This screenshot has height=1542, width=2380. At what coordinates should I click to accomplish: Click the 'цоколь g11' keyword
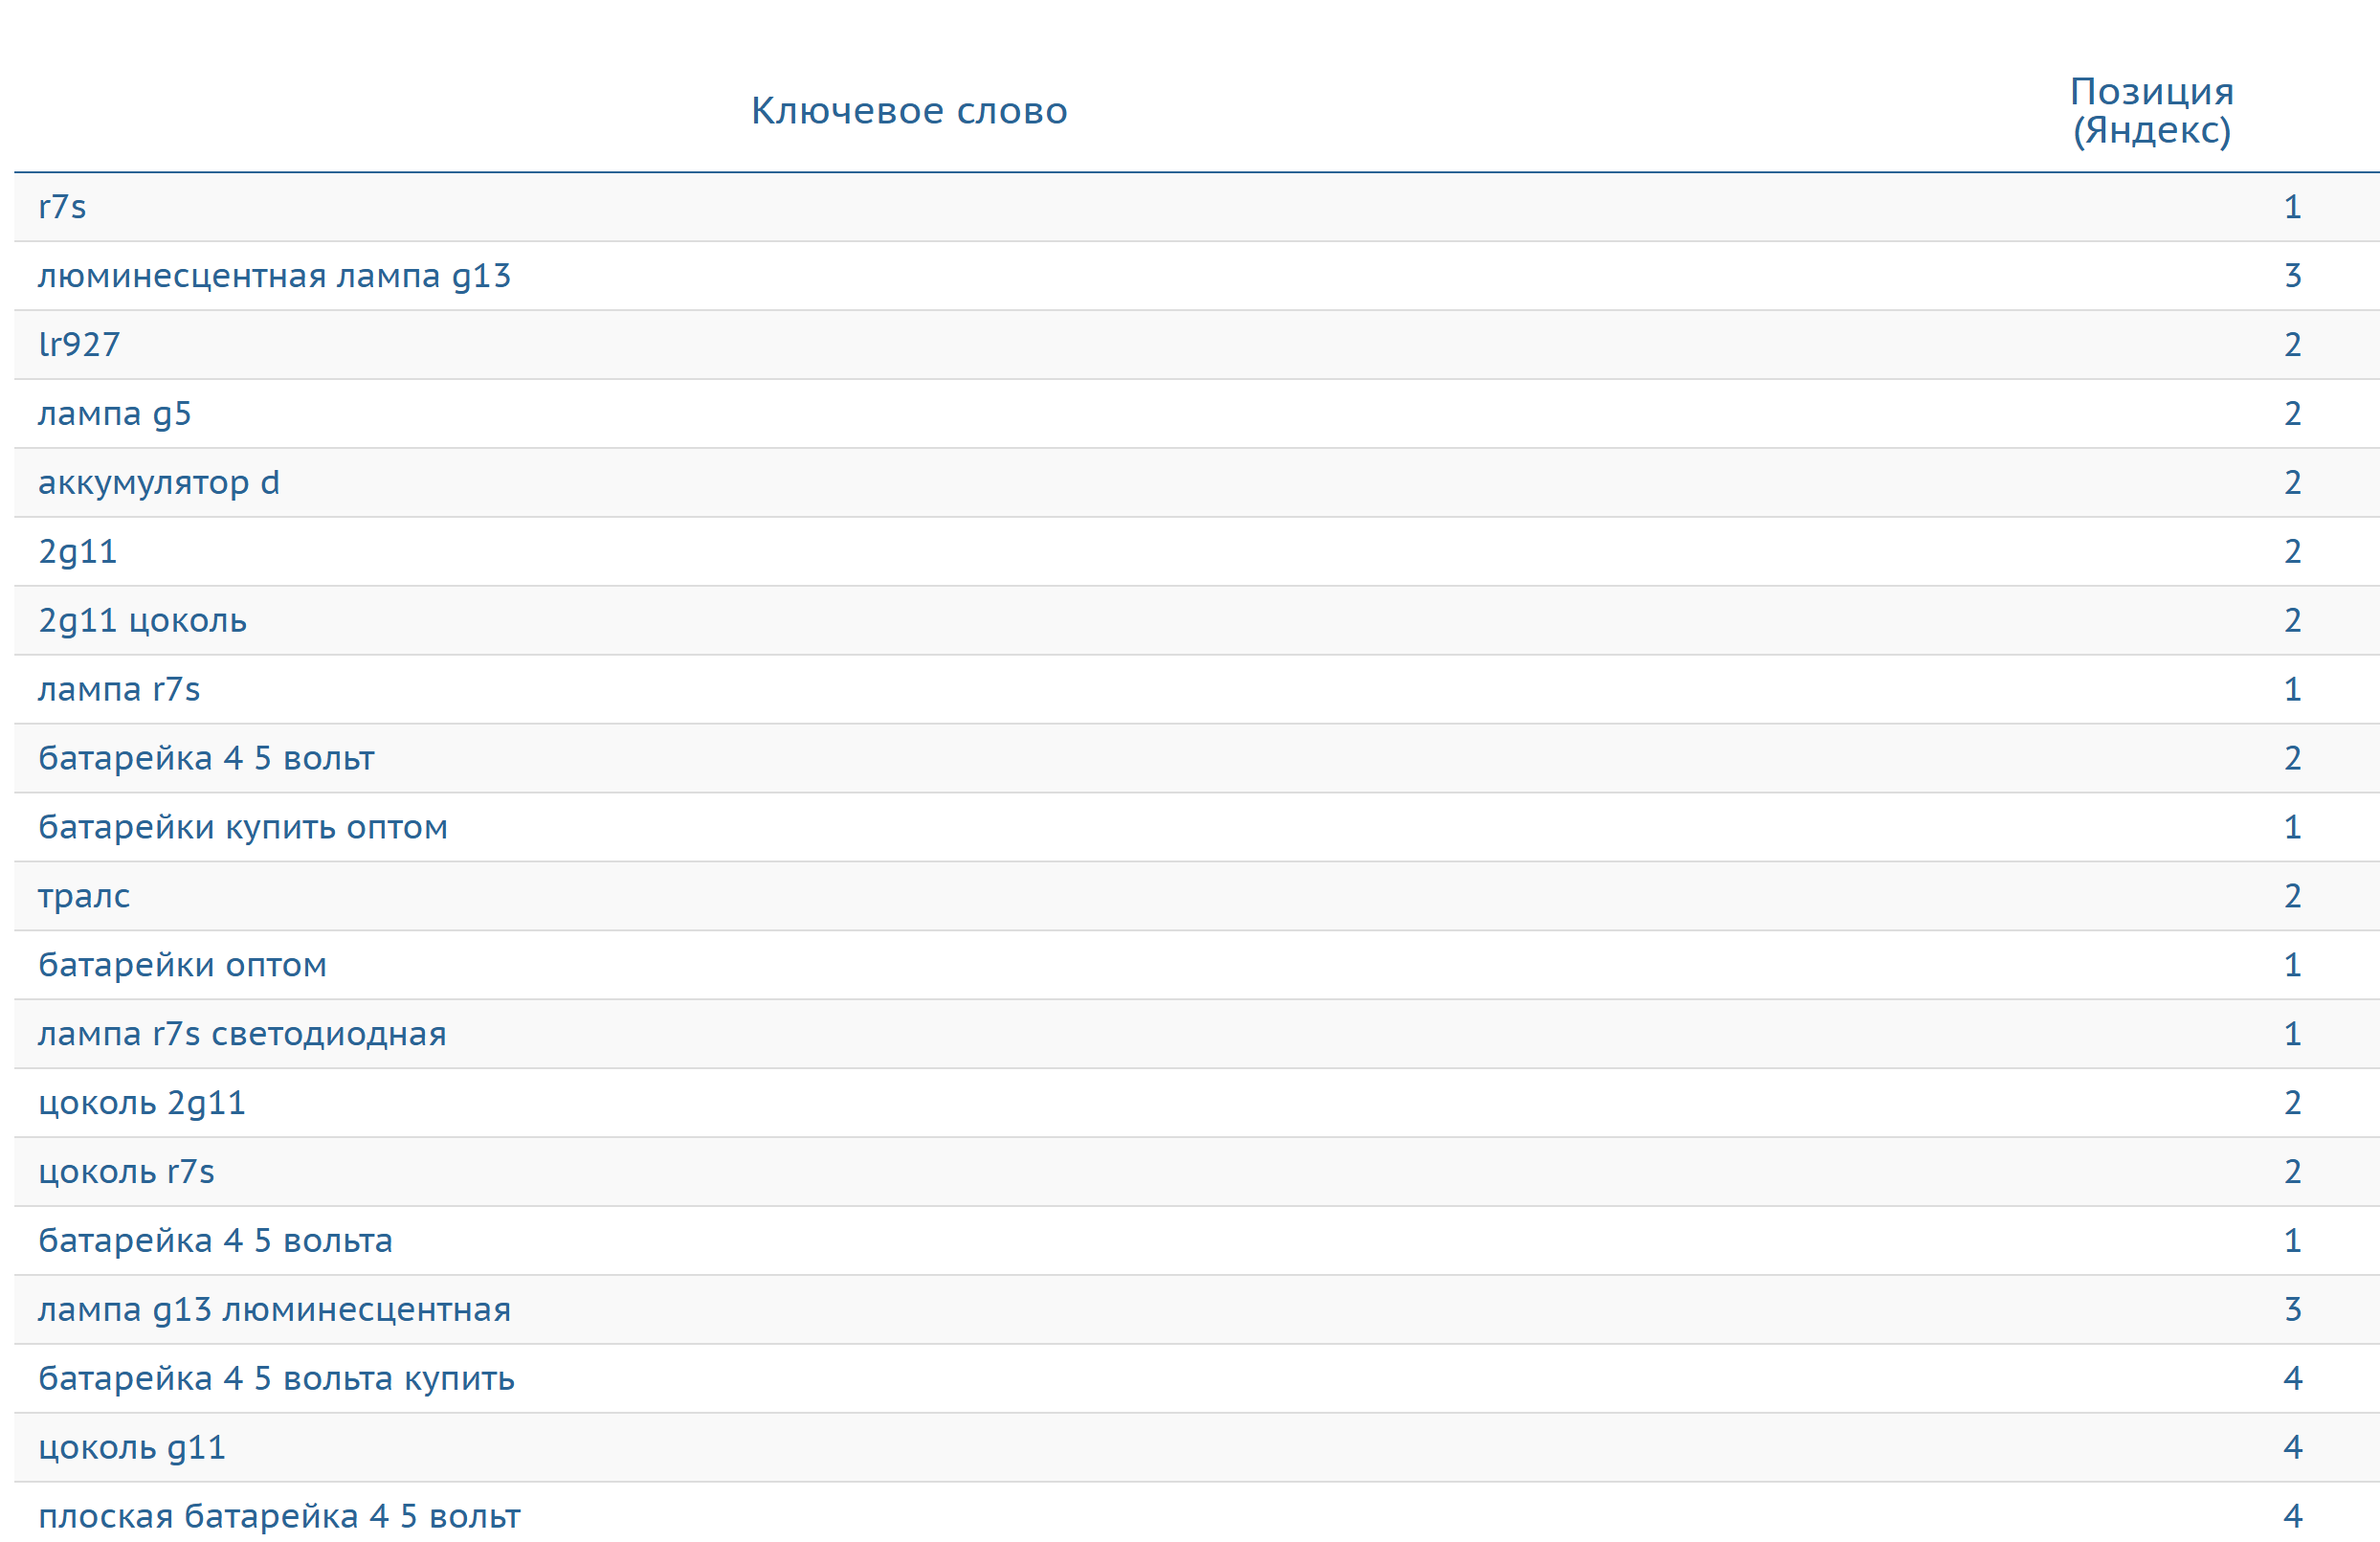(132, 1447)
